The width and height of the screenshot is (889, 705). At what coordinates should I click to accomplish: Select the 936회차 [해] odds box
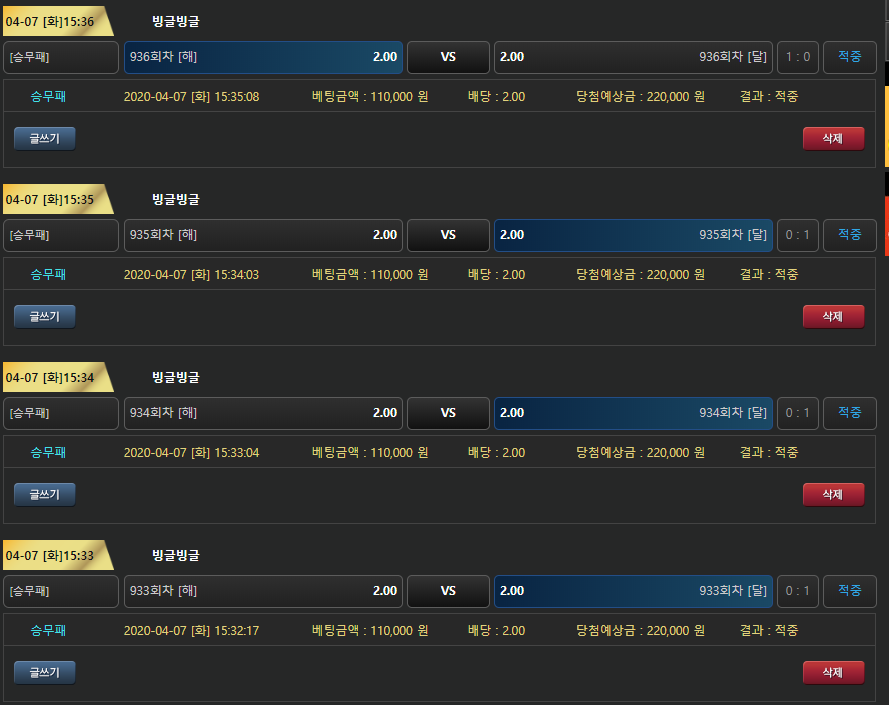(263, 57)
